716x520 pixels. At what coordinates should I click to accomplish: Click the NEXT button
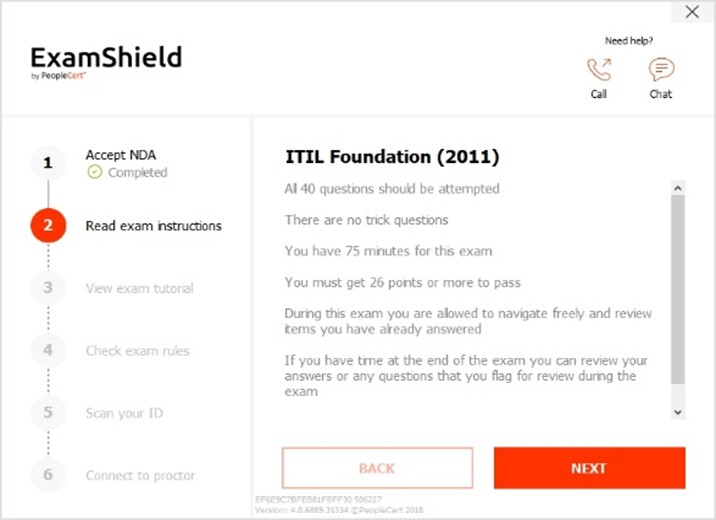tap(589, 468)
